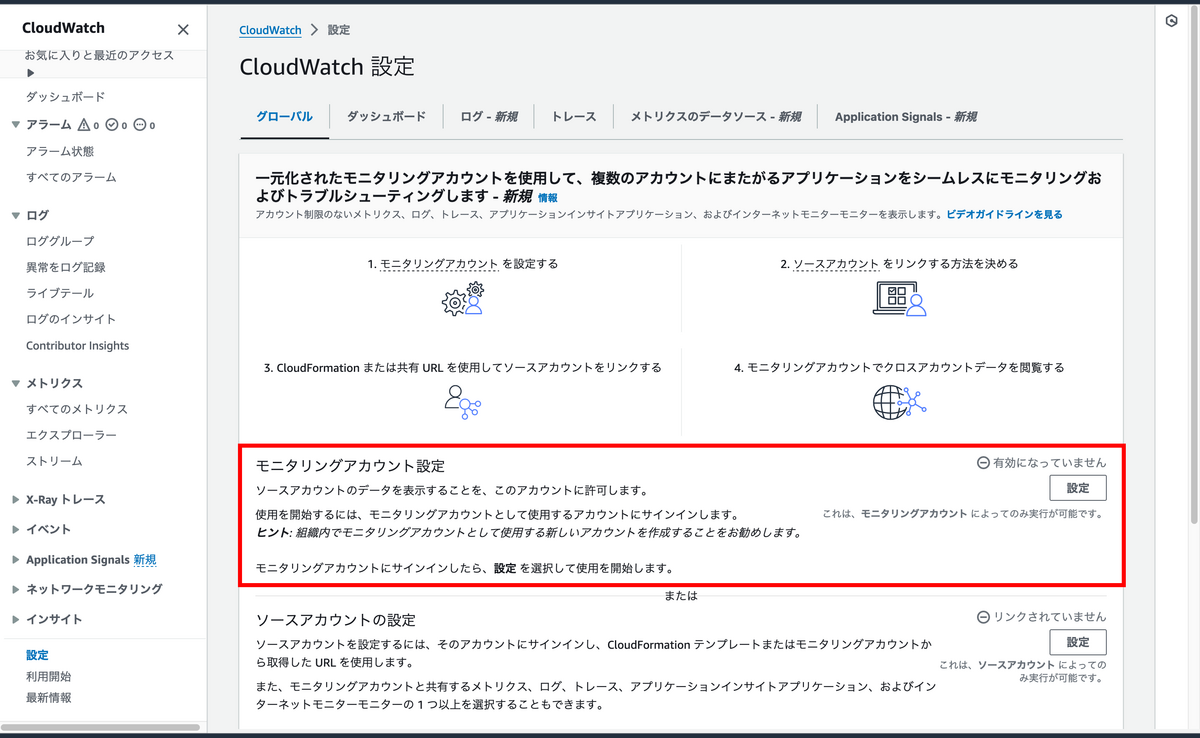Click the source account link laptop icon
The image size is (1200, 738).
899,299
